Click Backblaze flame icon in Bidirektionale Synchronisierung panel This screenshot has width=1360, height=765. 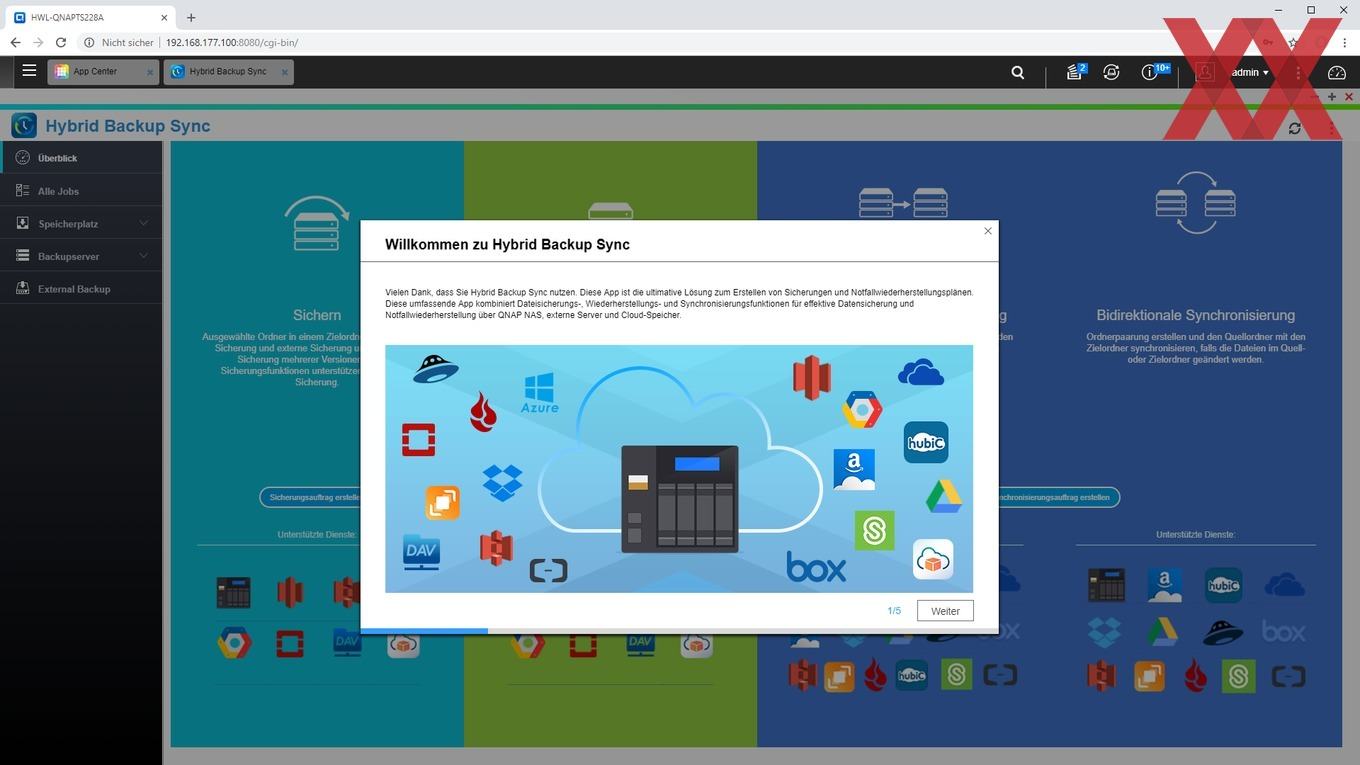point(1195,676)
